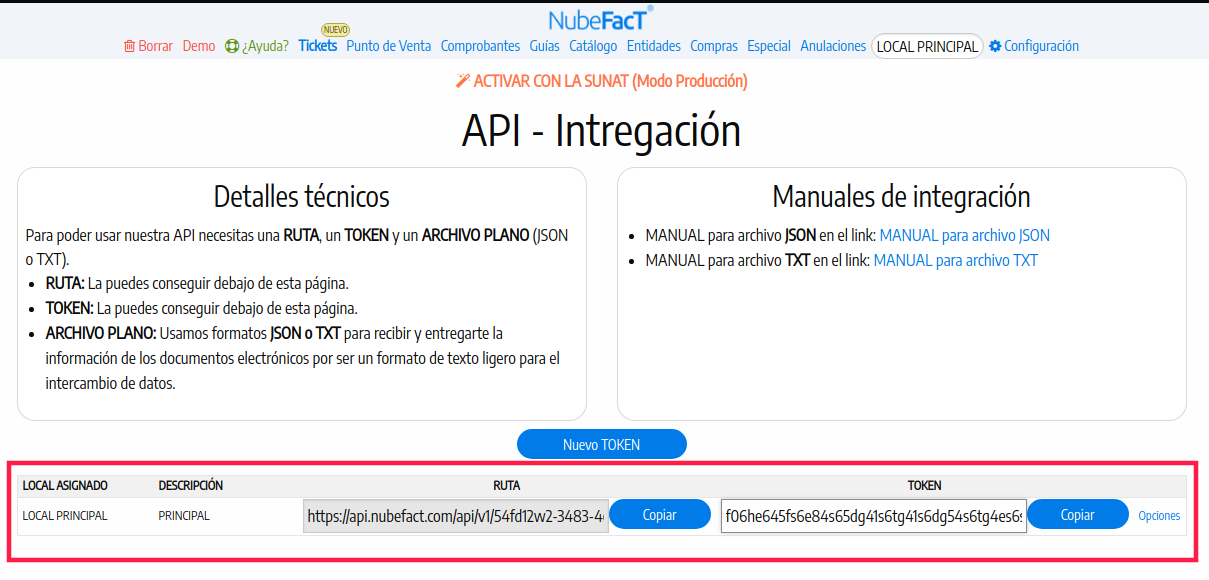Click the Manuales de integración heading

tap(901, 196)
